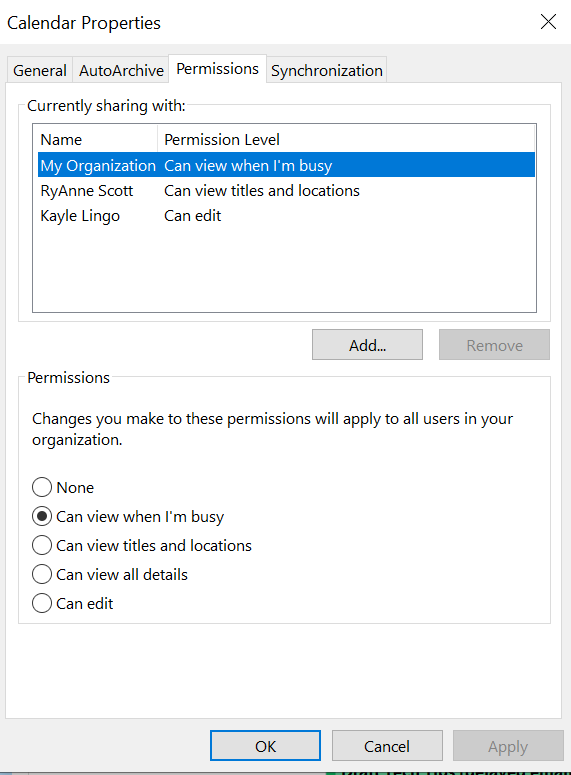Image resolution: width=571 pixels, height=775 pixels.
Task: Enable Can view all details option
Action: [x=42, y=574]
